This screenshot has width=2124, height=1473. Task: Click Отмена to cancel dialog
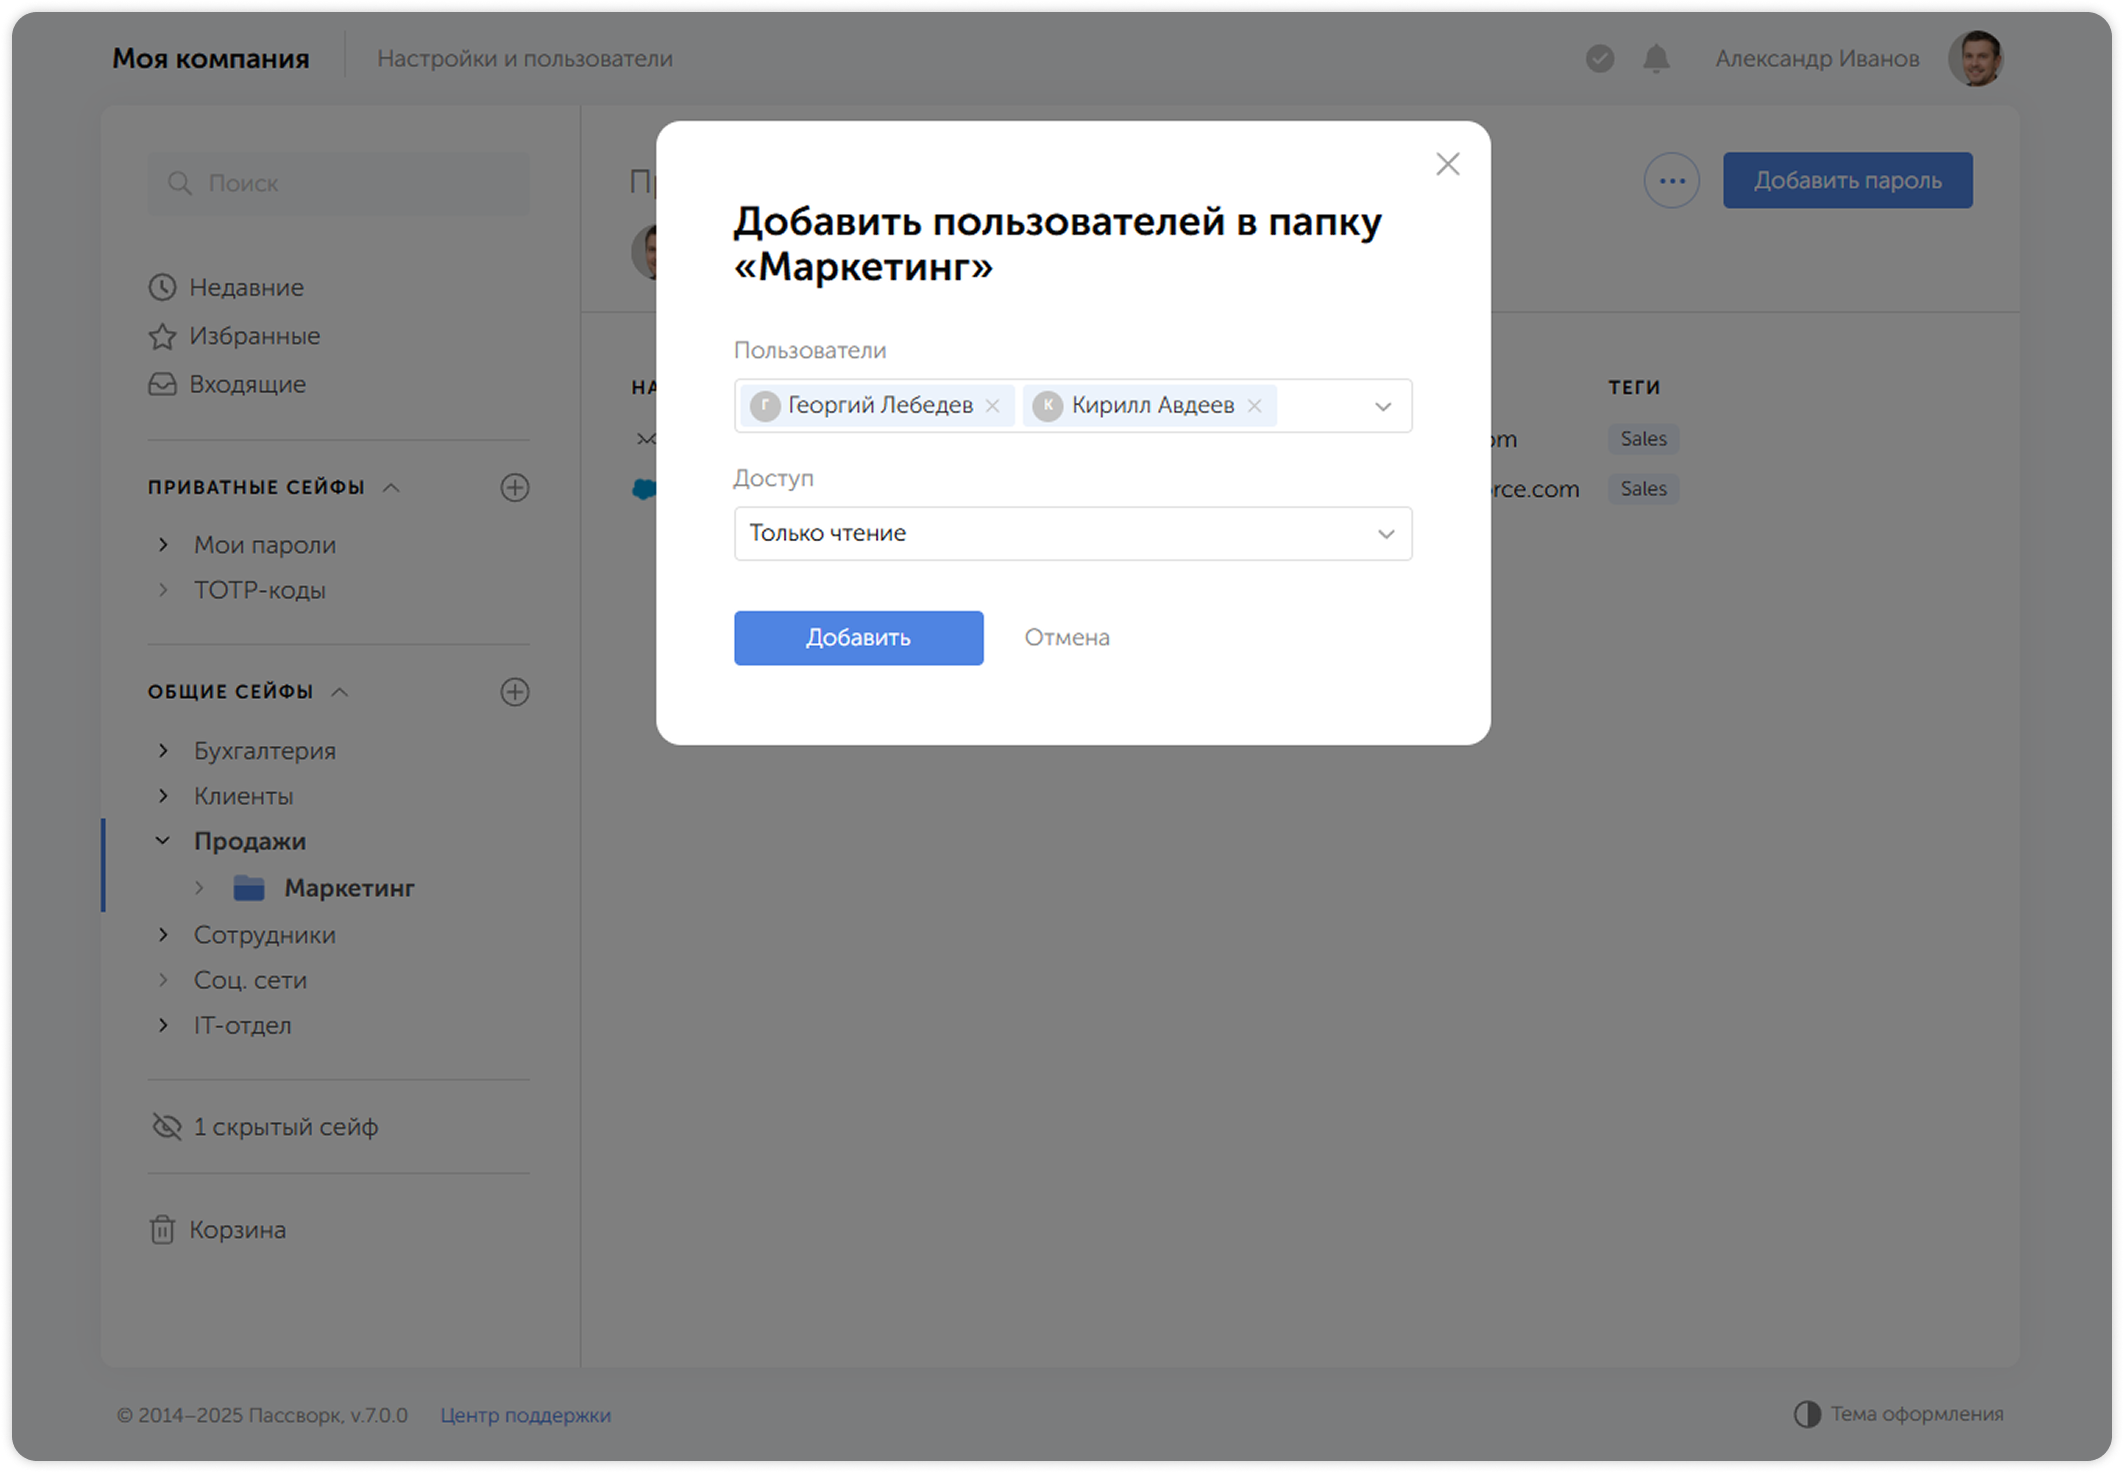(x=1066, y=637)
